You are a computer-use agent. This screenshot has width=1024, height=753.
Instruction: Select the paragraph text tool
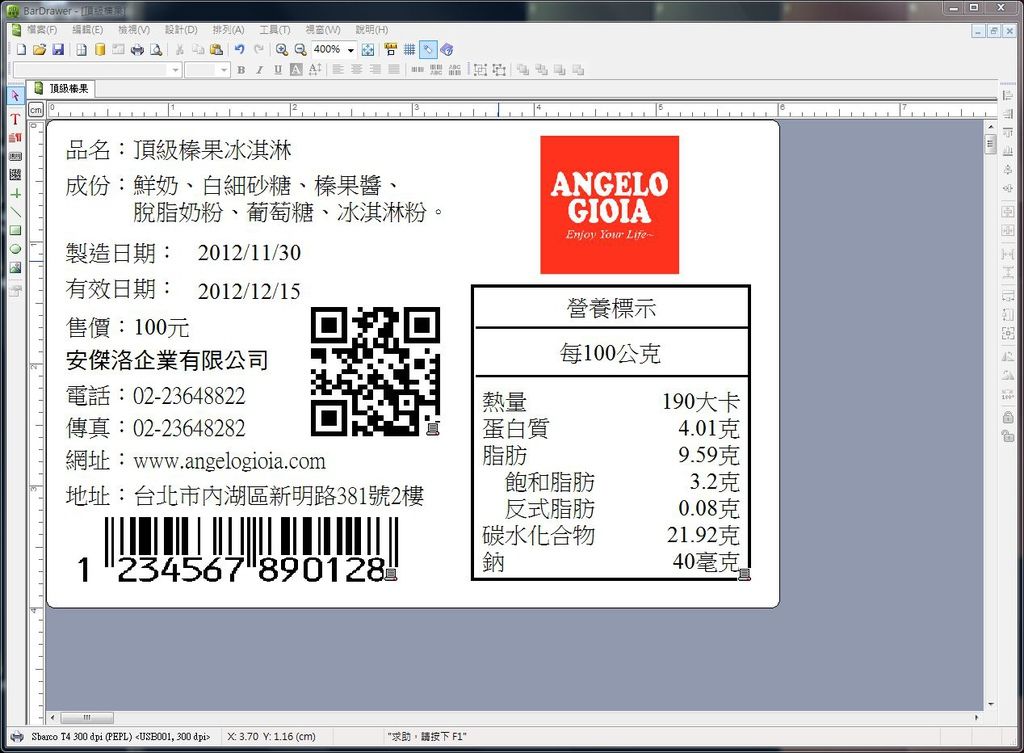[15, 138]
